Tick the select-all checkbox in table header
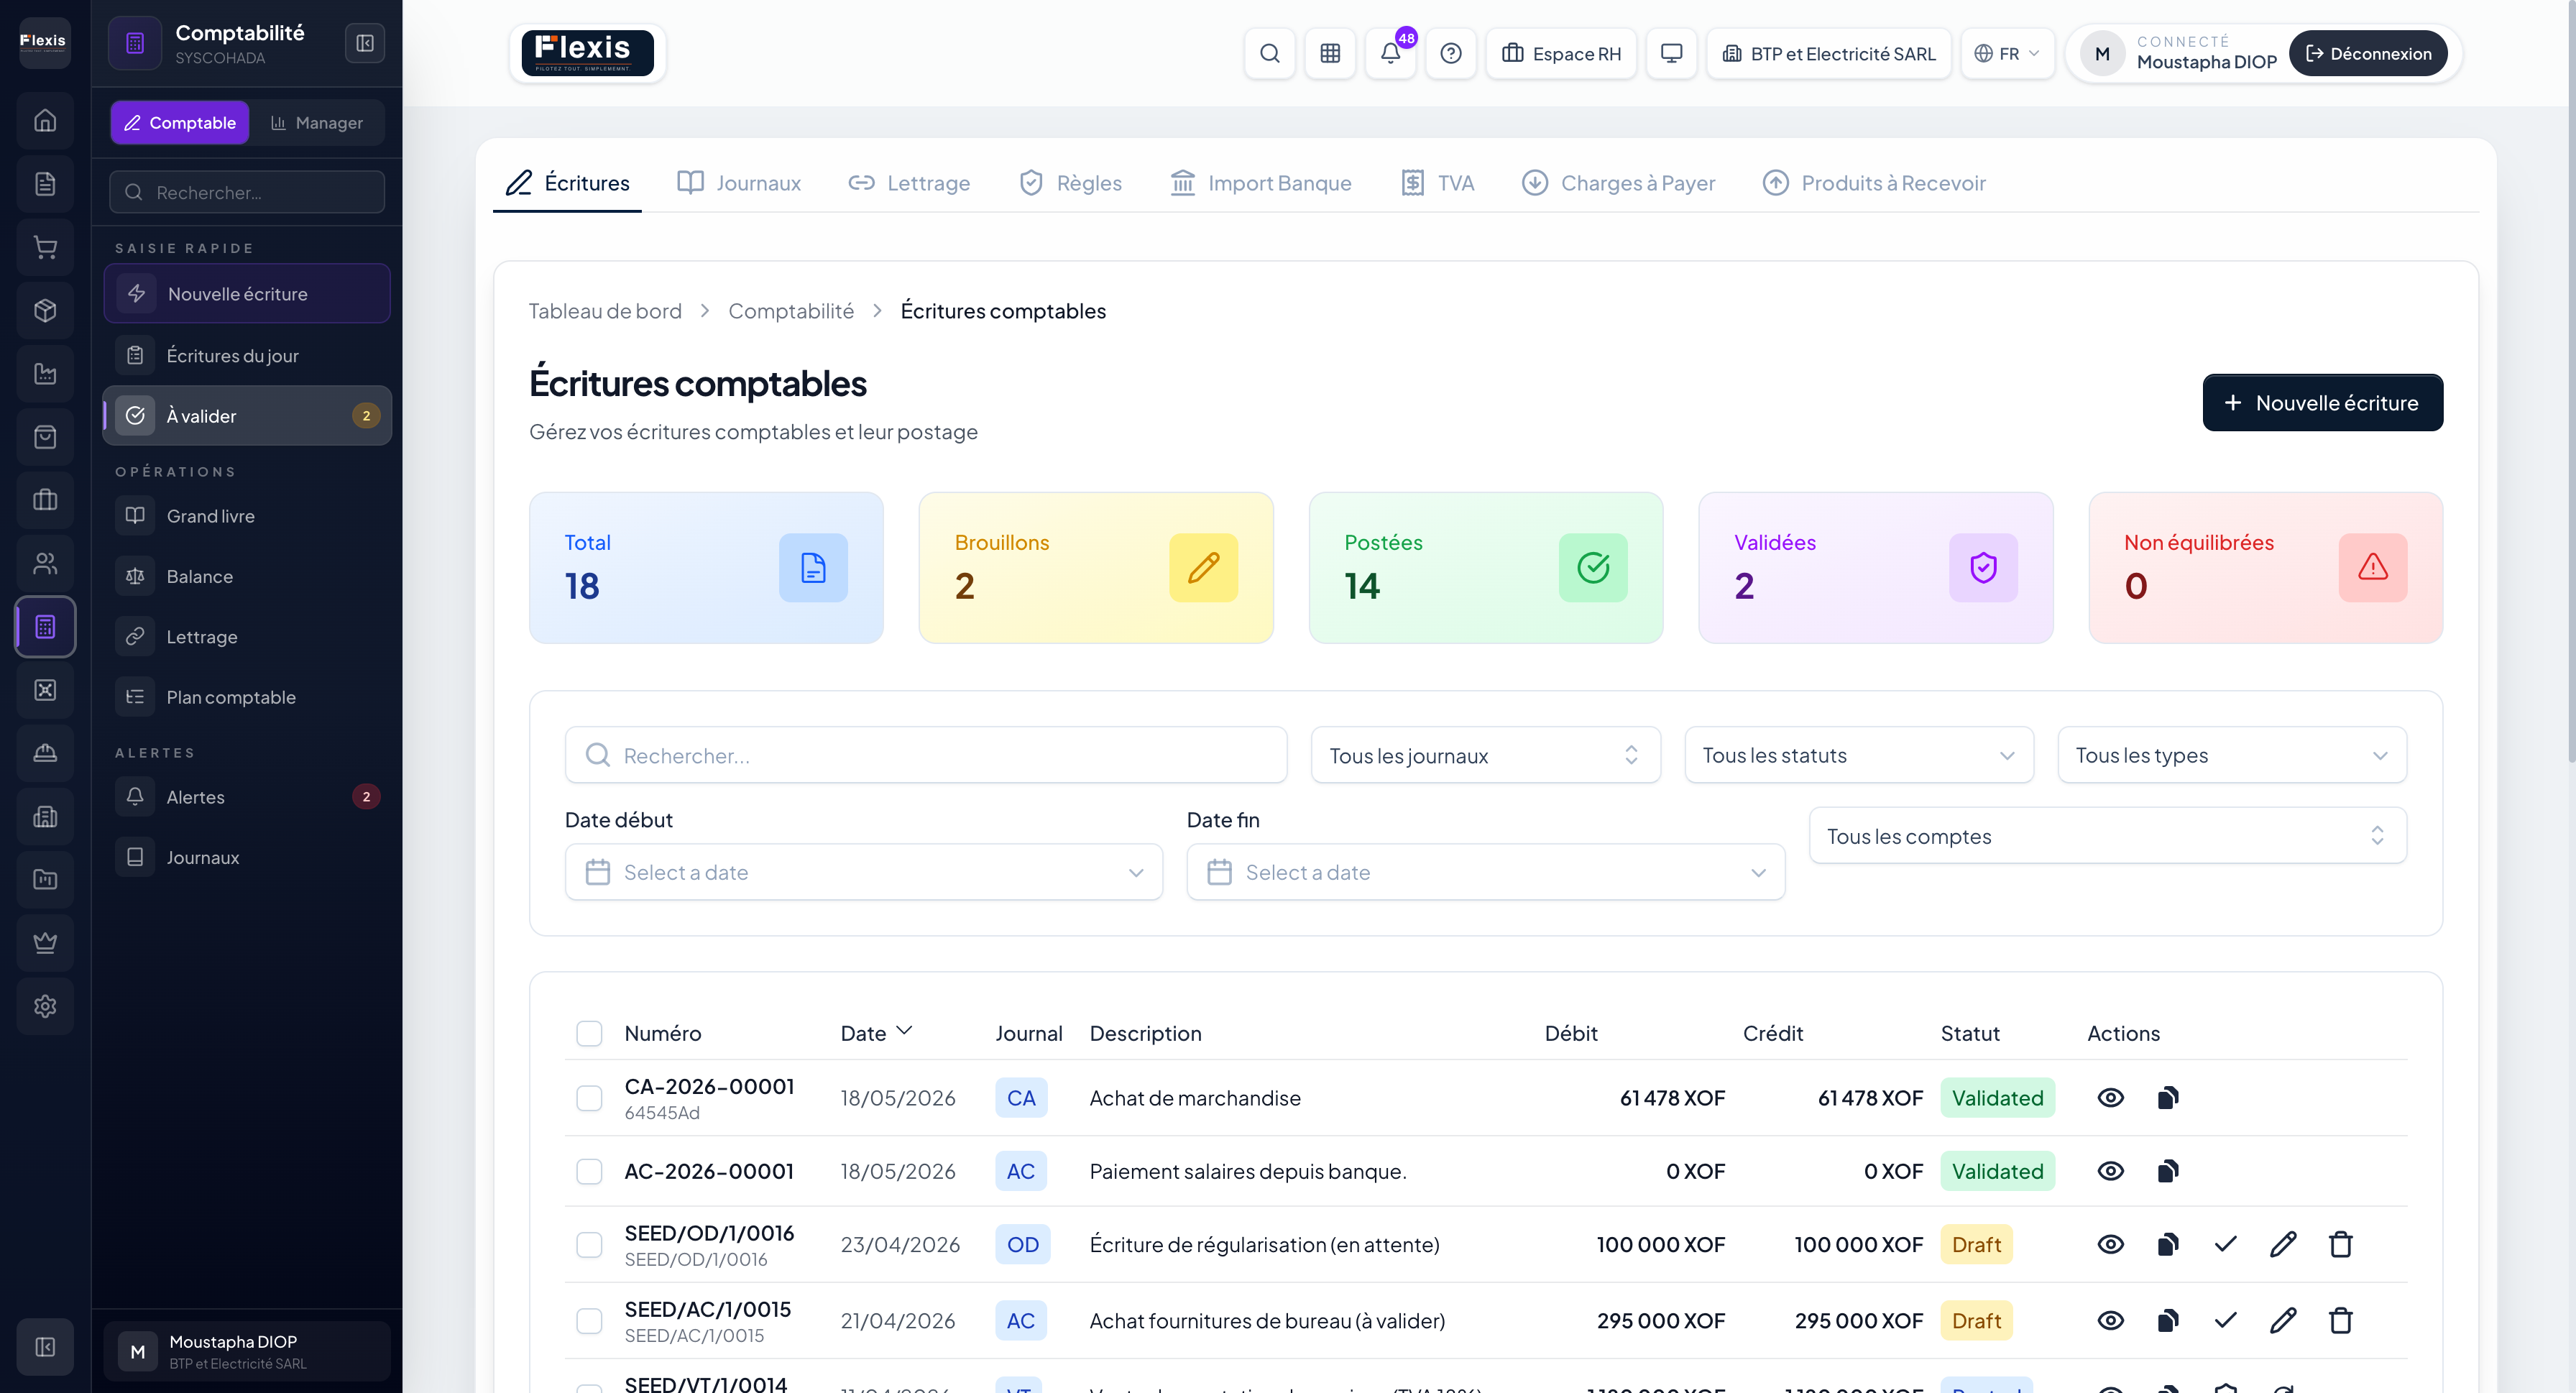The image size is (2576, 1393). [589, 1033]
